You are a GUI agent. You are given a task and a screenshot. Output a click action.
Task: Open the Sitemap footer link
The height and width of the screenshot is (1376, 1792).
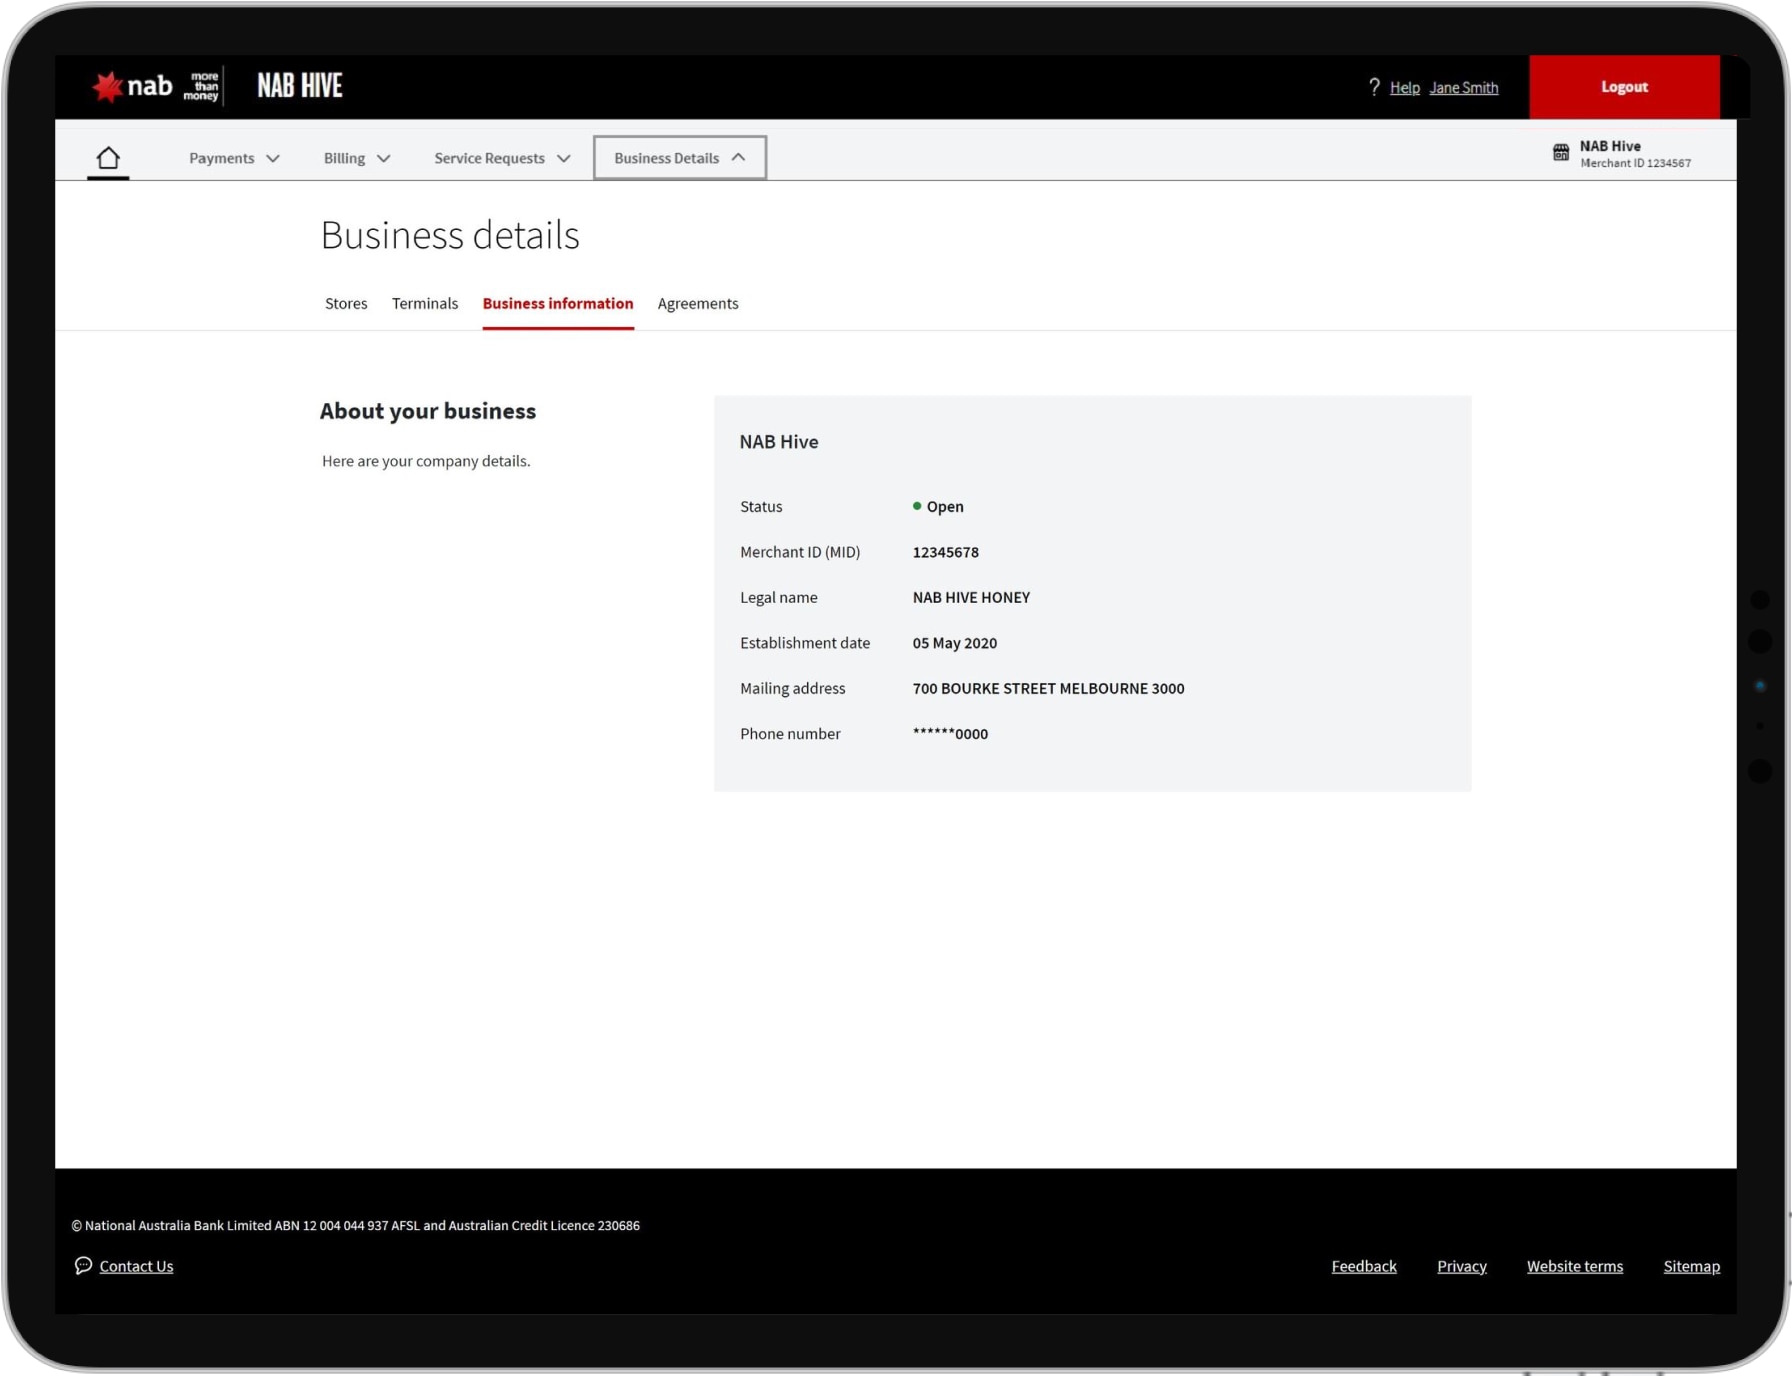1691,1266
